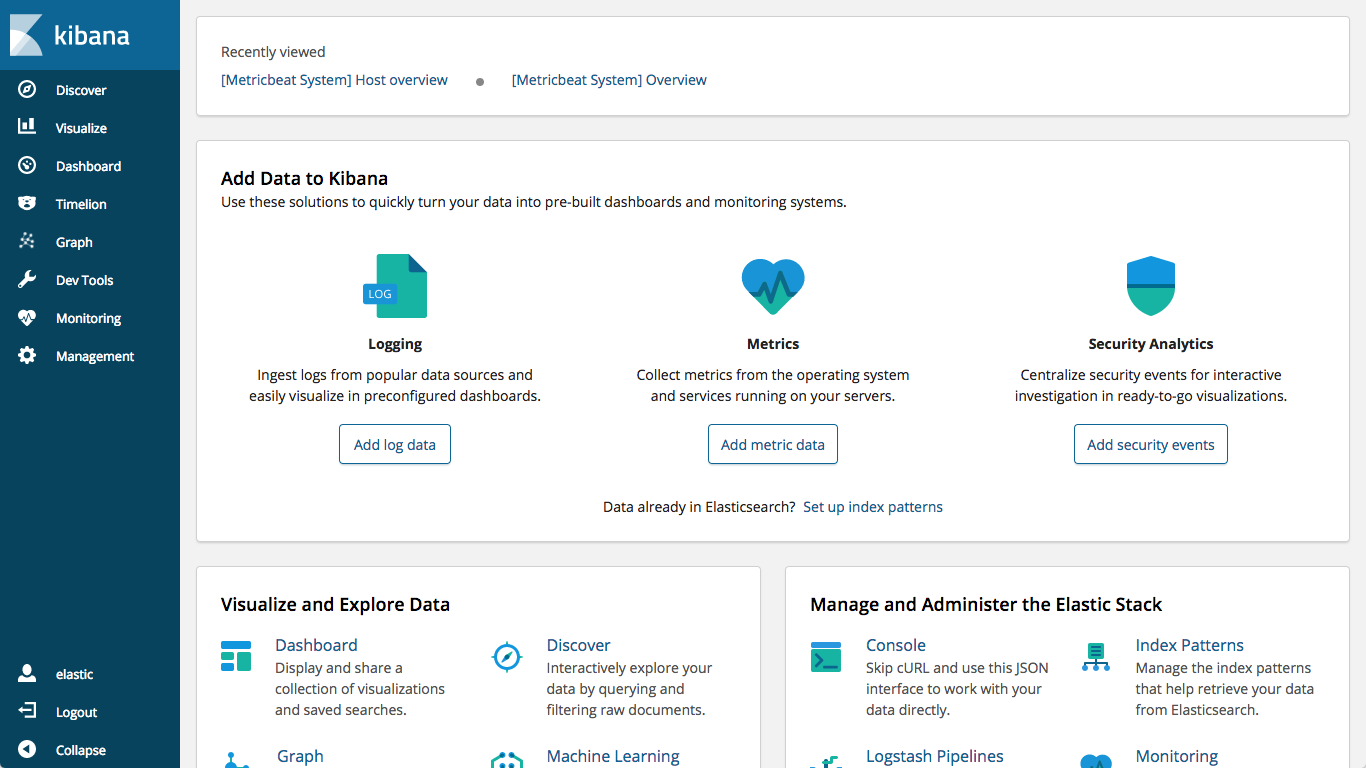Open the Console link in Manage section
Viewport: 1366px width, 768px height.
896,645
